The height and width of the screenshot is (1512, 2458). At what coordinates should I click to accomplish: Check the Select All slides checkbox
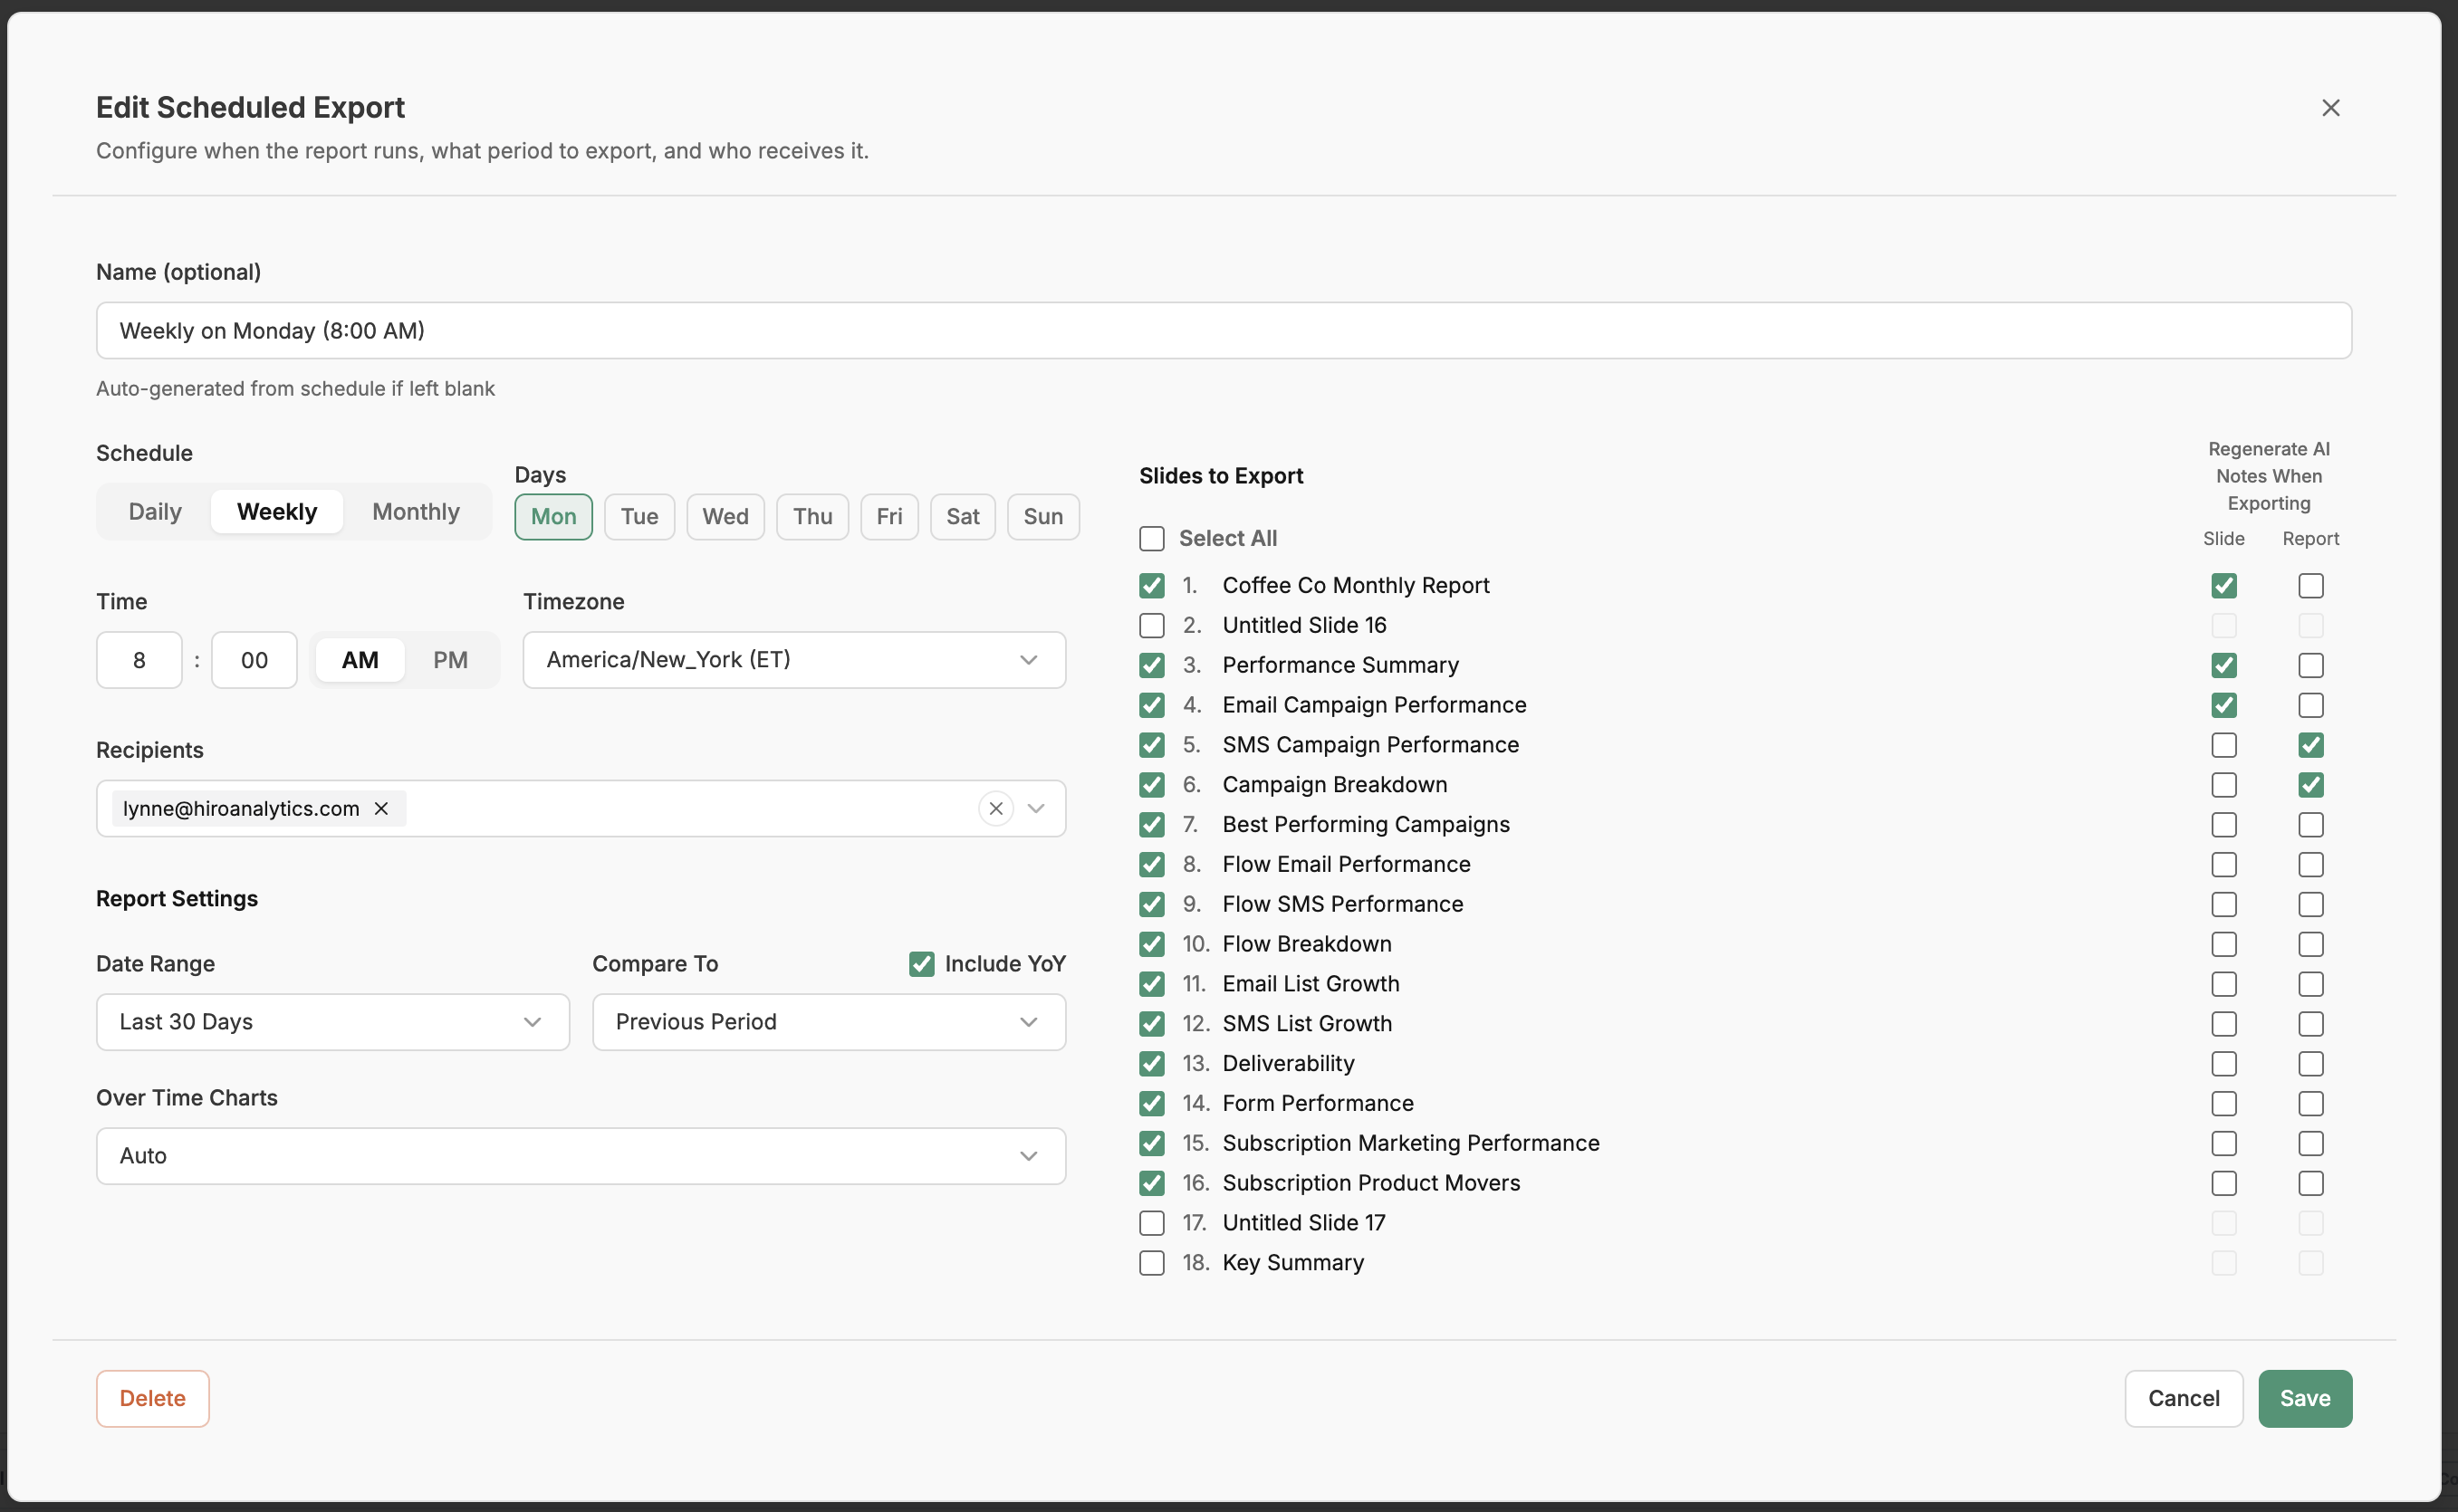(1151, 538)
